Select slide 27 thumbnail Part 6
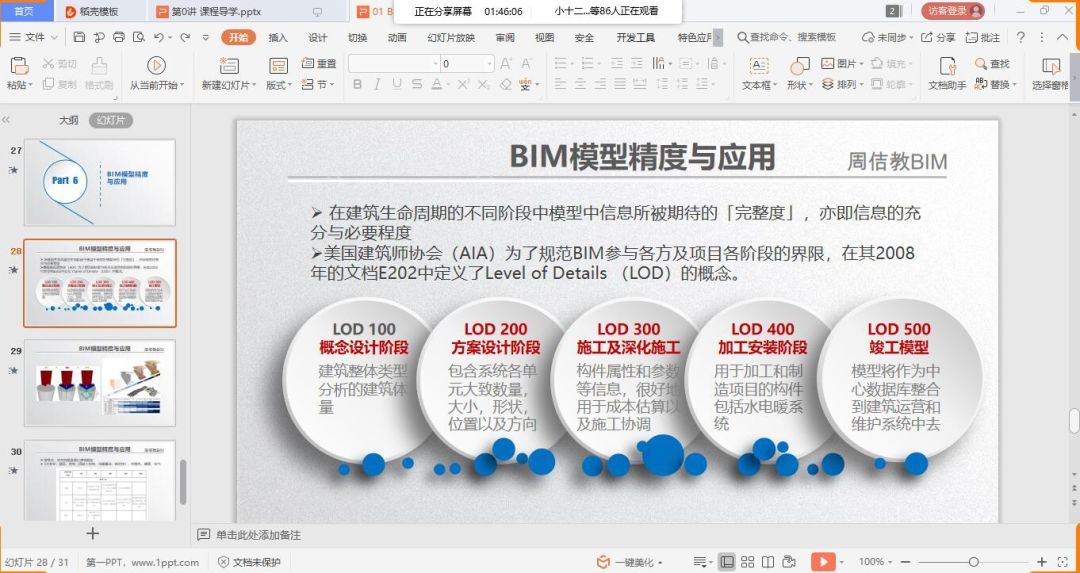The width and height of the screenshot is (1080, 573). tap(100, 183)
